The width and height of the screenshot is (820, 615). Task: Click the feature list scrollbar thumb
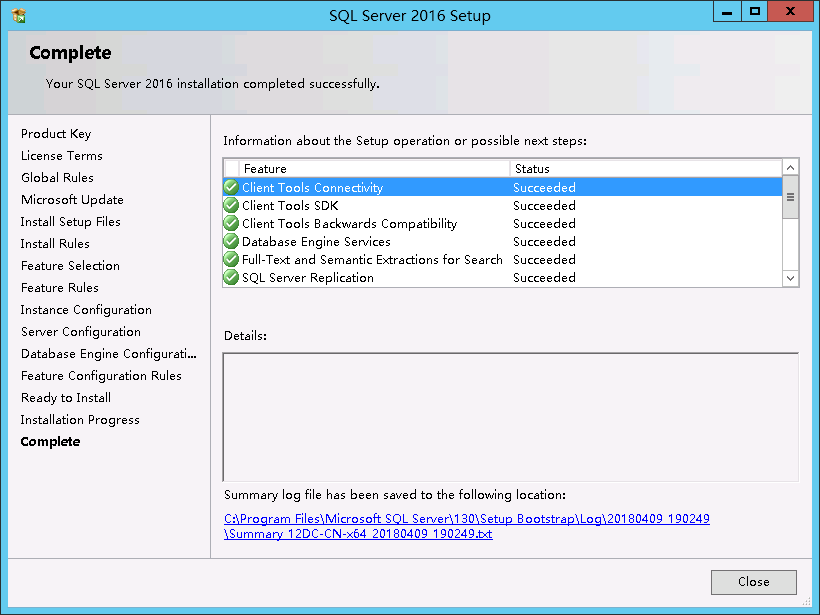790,197
